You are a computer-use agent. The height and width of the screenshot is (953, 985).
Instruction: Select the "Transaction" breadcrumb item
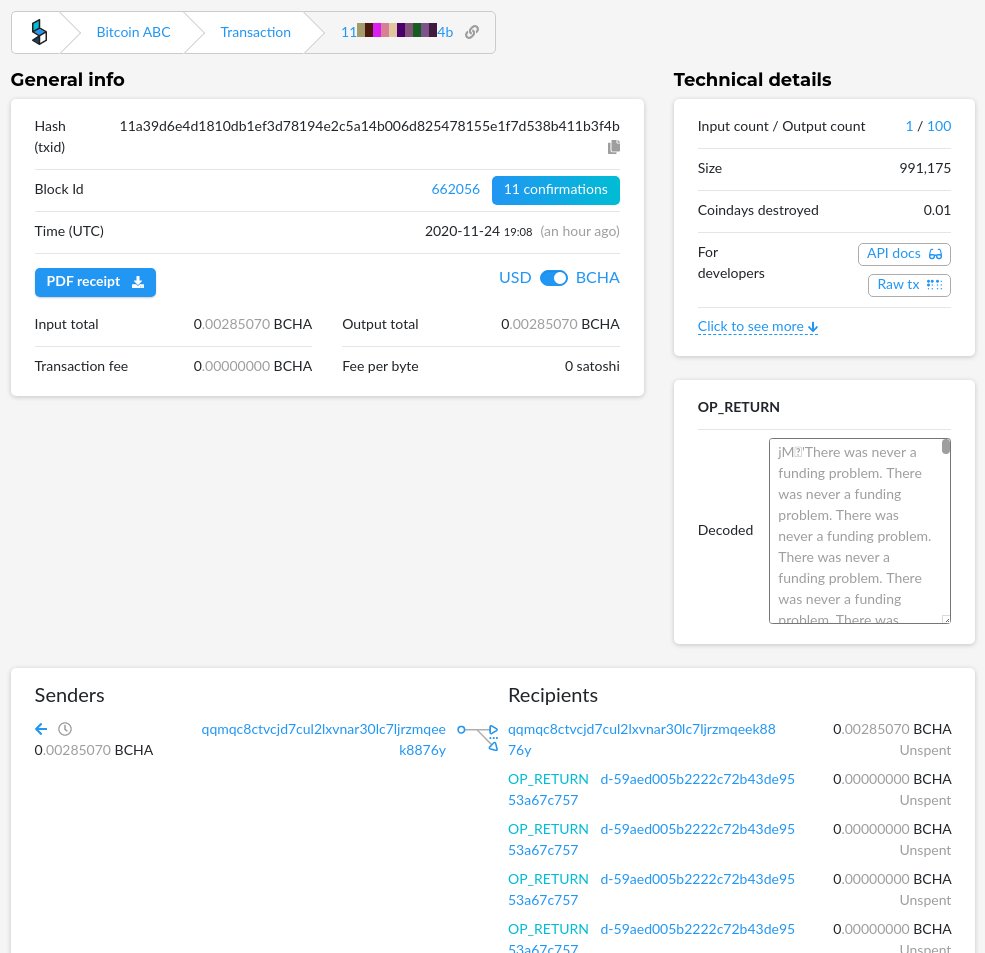pos(255,32)
